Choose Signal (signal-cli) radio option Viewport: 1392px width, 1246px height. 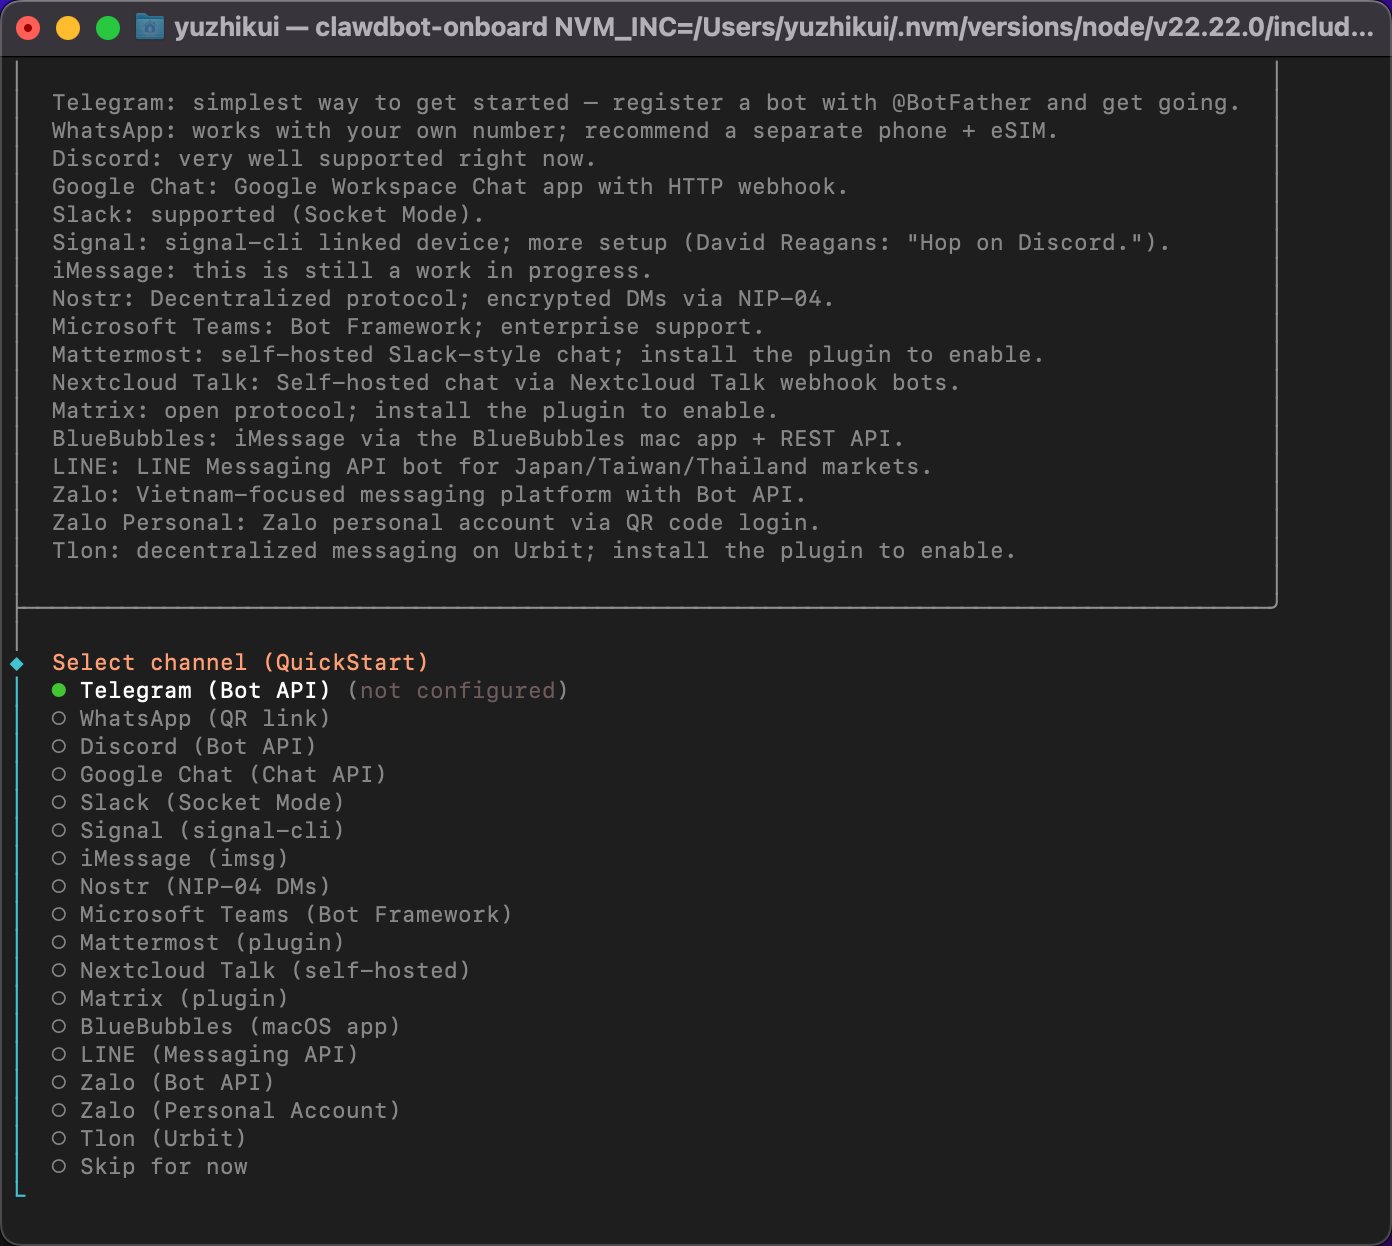[198, 831]
